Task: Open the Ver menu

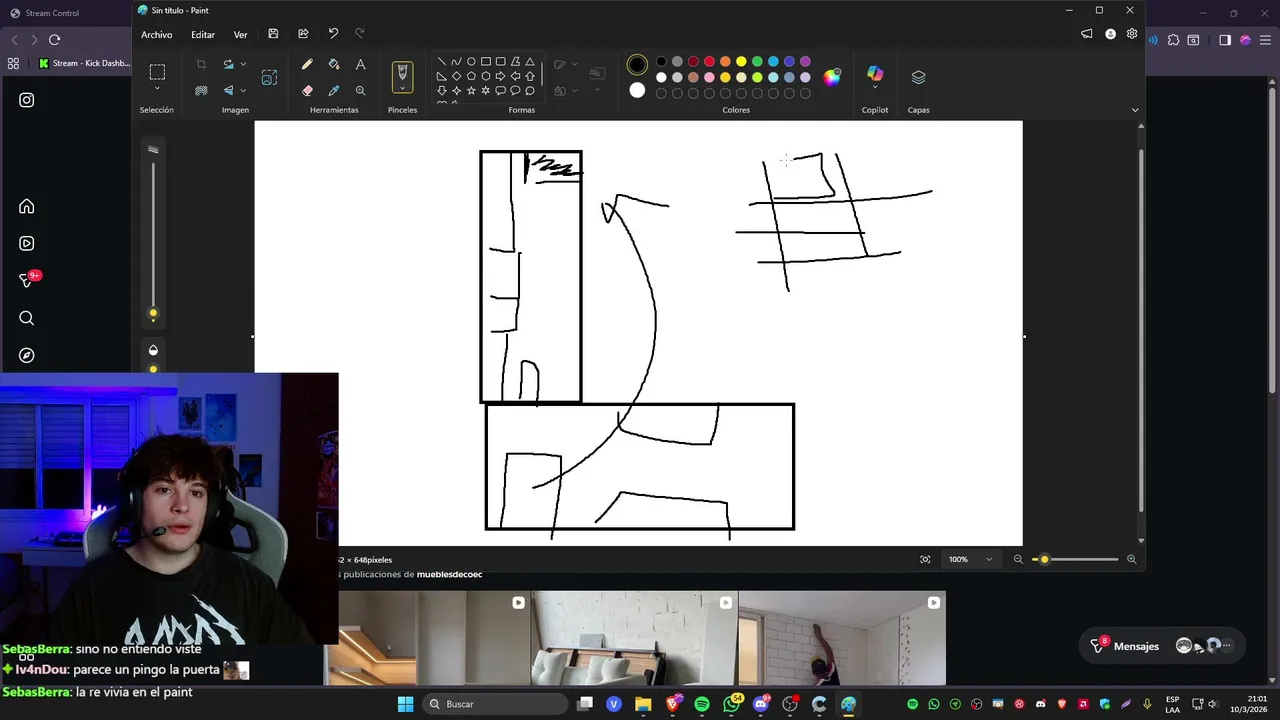Action: coord(240,34)
